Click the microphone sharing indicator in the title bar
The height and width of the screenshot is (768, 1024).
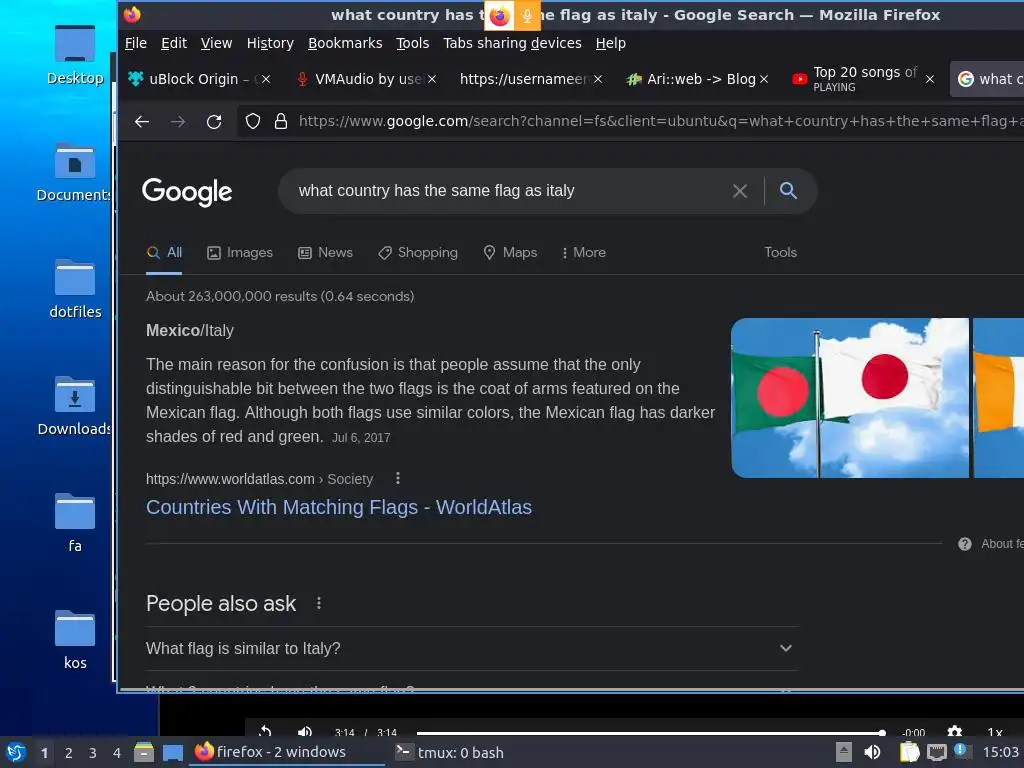point(527,16)
